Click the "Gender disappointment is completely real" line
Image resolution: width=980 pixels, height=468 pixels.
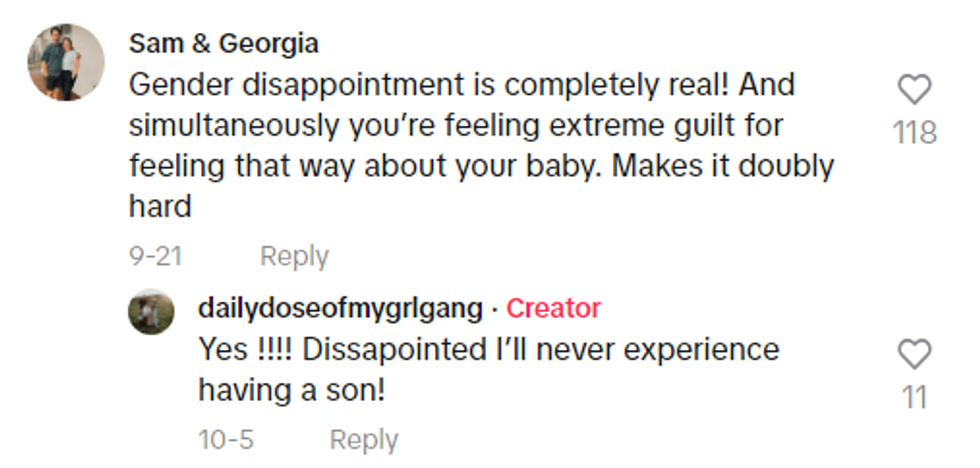[x=462, y=85]
